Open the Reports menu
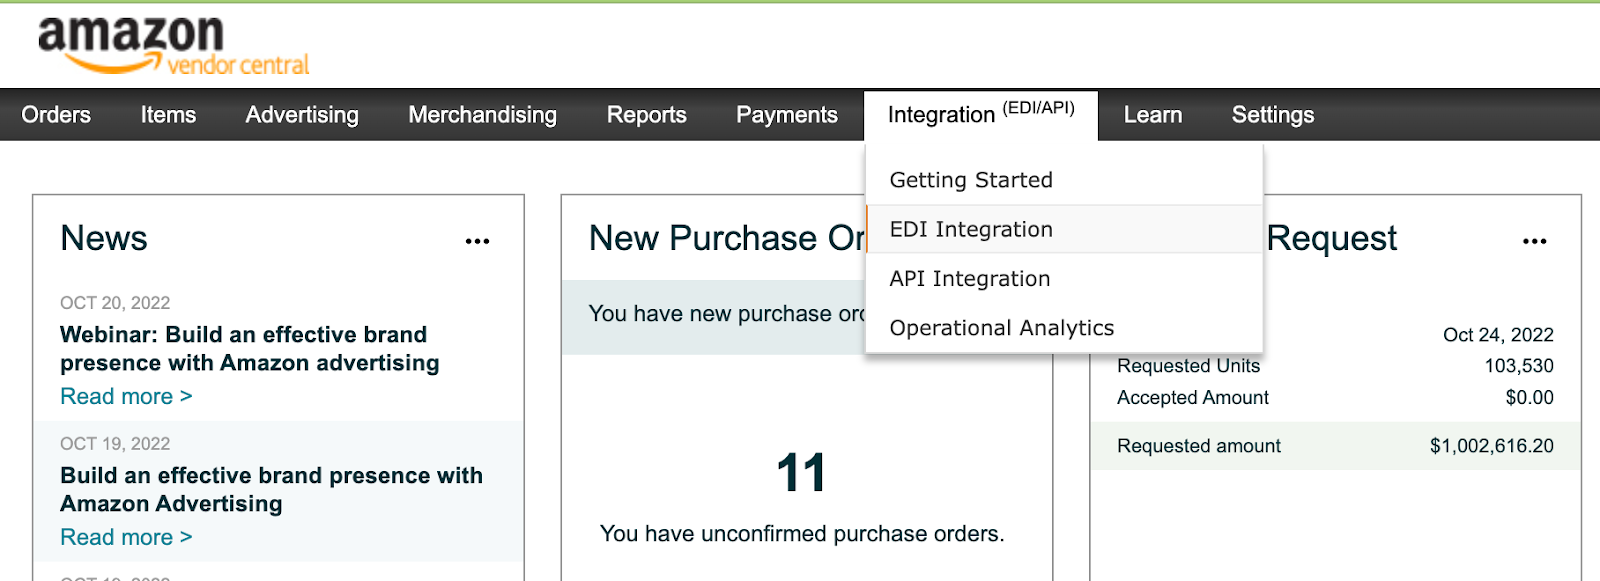This screenshot has height=581, width=1600. [647, 115]
